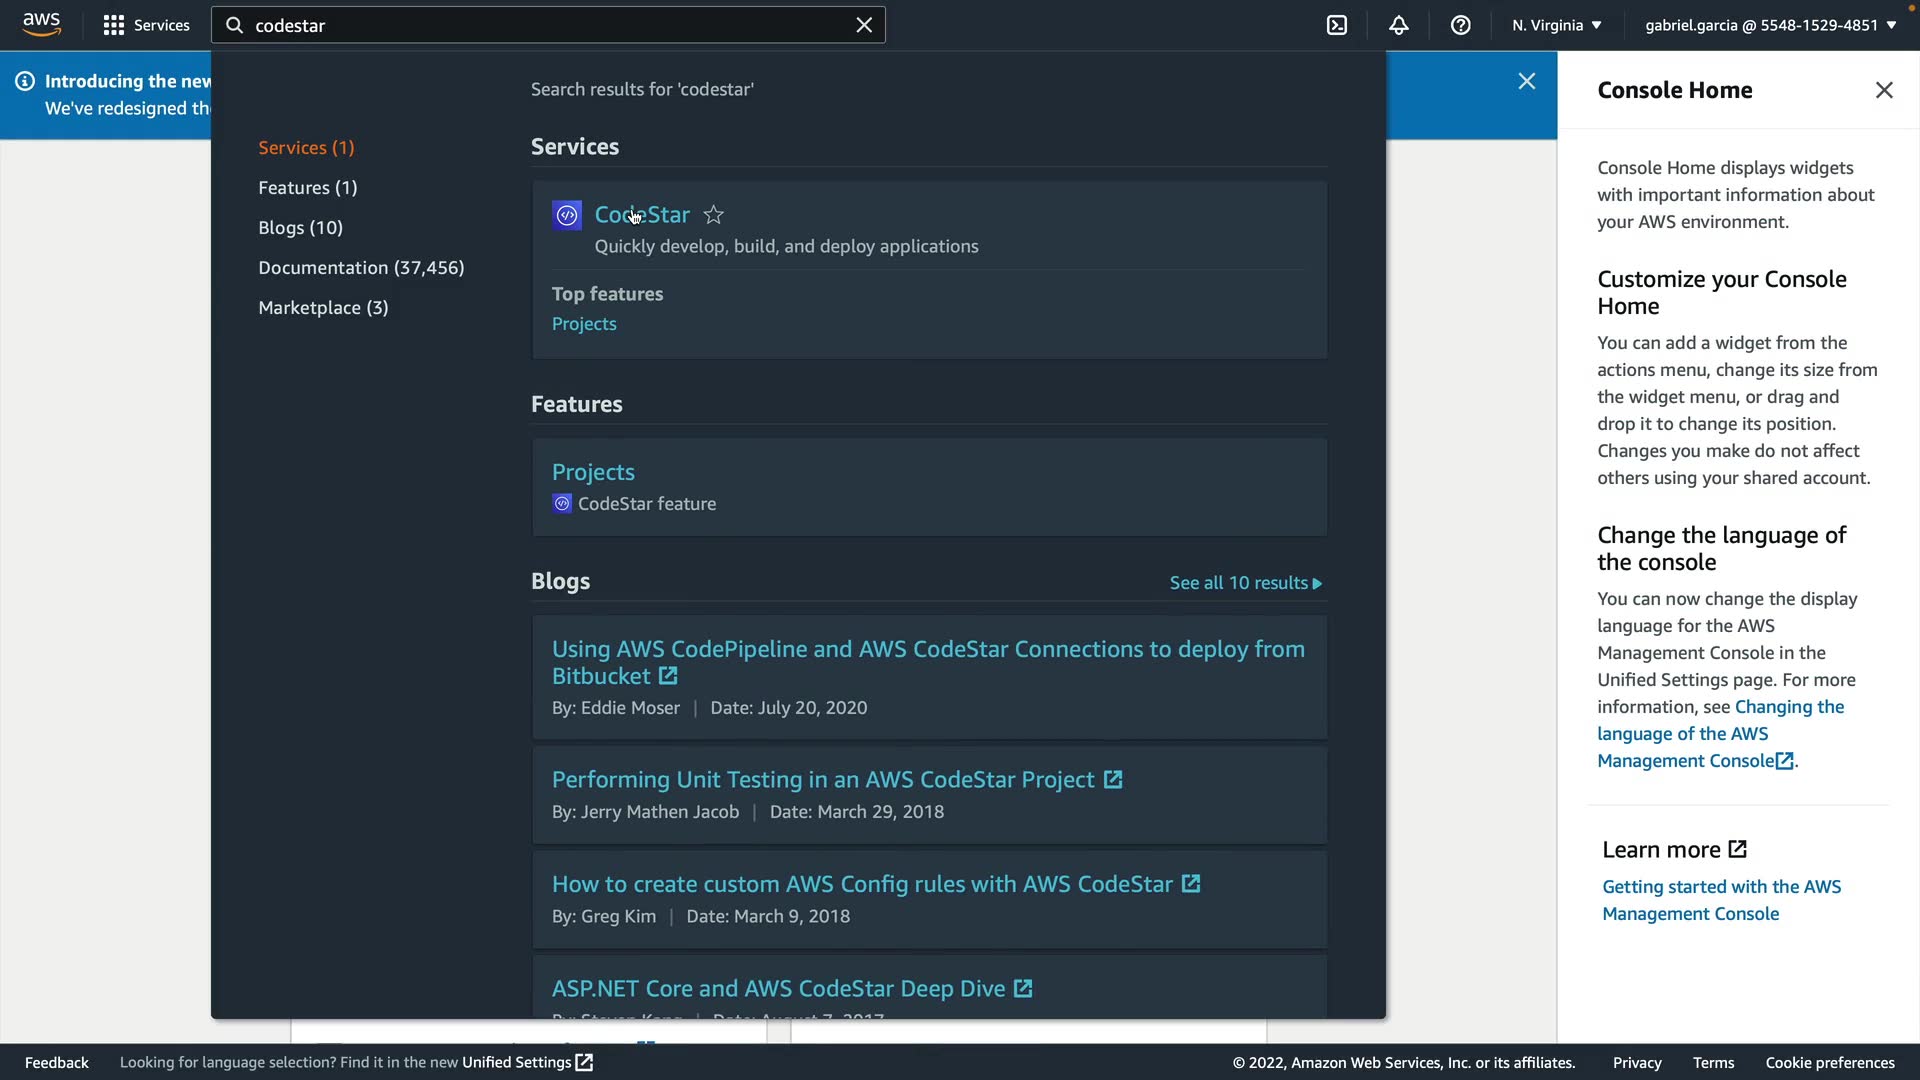This screenshot has height=1080, width=1920.
Task: Open the CodeStar service link
Action: [x=642, y=215]
